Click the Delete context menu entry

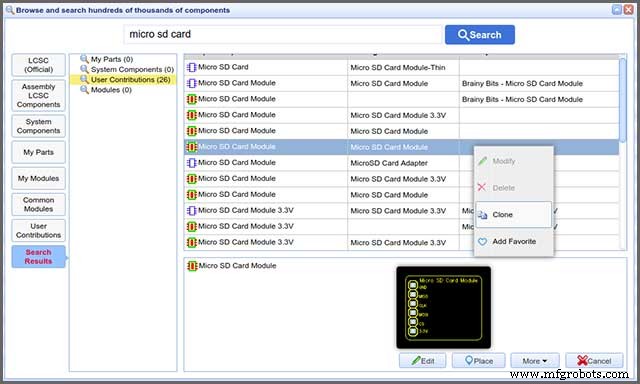point(513,188)
